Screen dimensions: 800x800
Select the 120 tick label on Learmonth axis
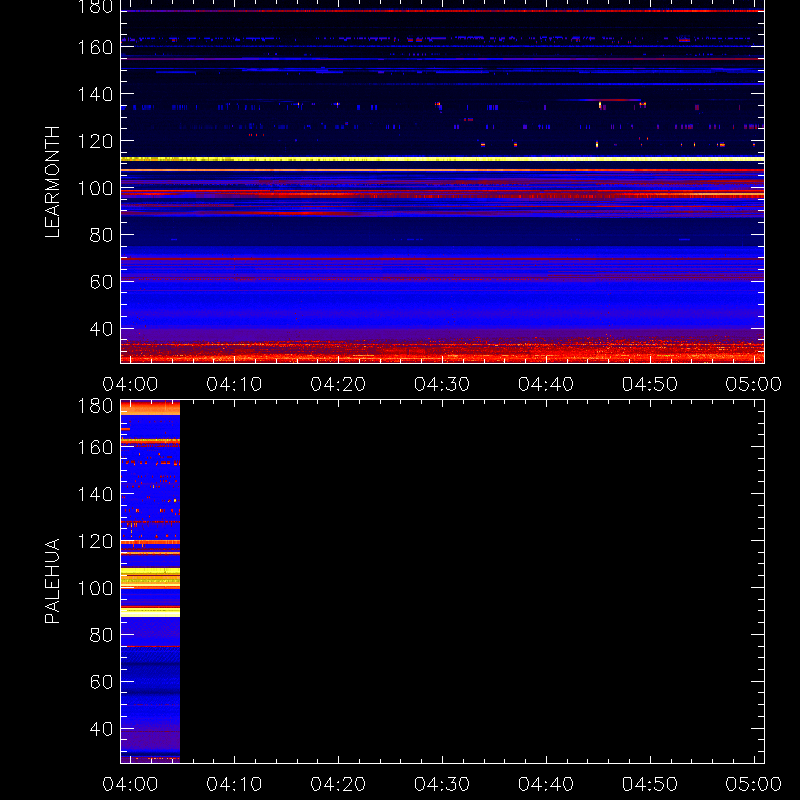click(x=95, y=141)
